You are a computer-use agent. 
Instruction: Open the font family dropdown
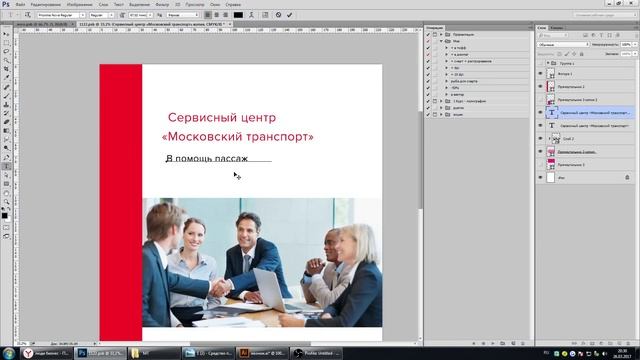pyautogui.click(x=82, y=15)
